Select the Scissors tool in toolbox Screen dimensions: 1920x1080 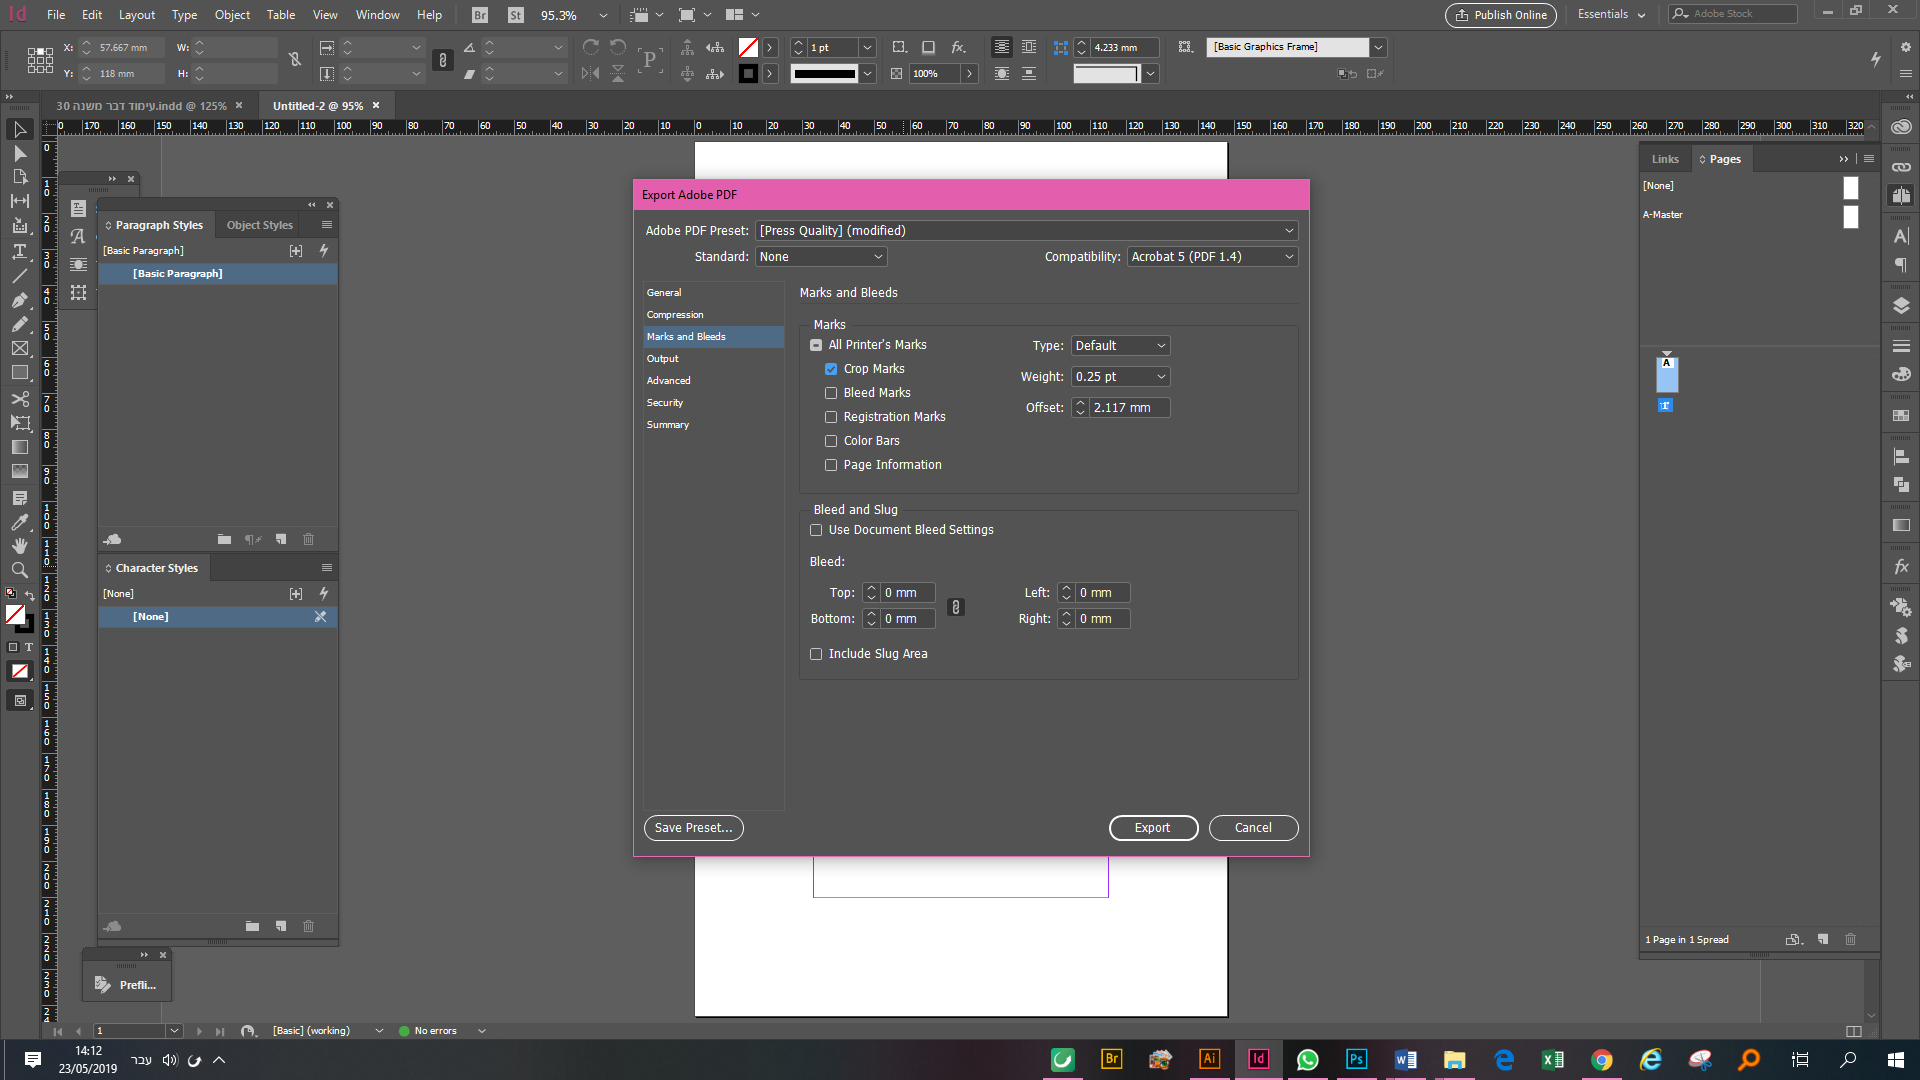point(19,399)
